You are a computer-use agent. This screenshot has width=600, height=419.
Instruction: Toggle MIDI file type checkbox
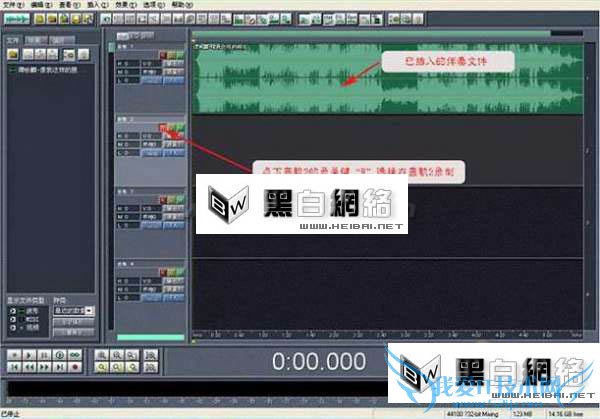(x=13, y=319)
